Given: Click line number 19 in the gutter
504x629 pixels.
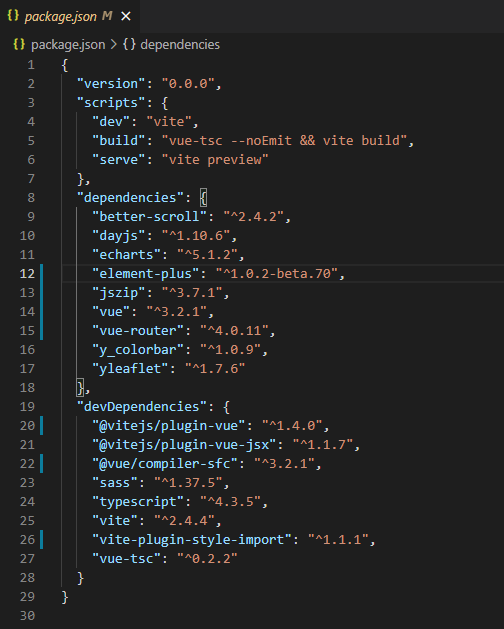Looking at the screenshot, I should [x=27, y=407].
